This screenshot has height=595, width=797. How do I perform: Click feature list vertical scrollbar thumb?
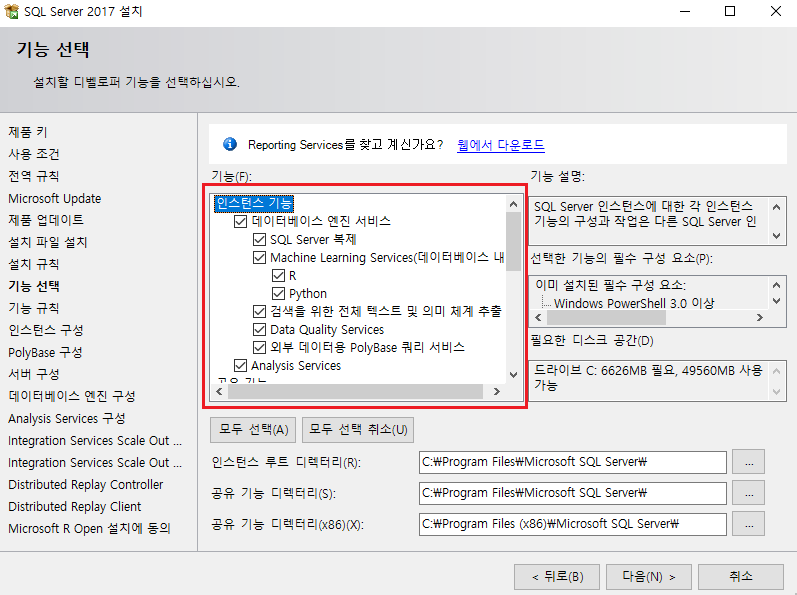pyautogui.click(x=513, y=242)
